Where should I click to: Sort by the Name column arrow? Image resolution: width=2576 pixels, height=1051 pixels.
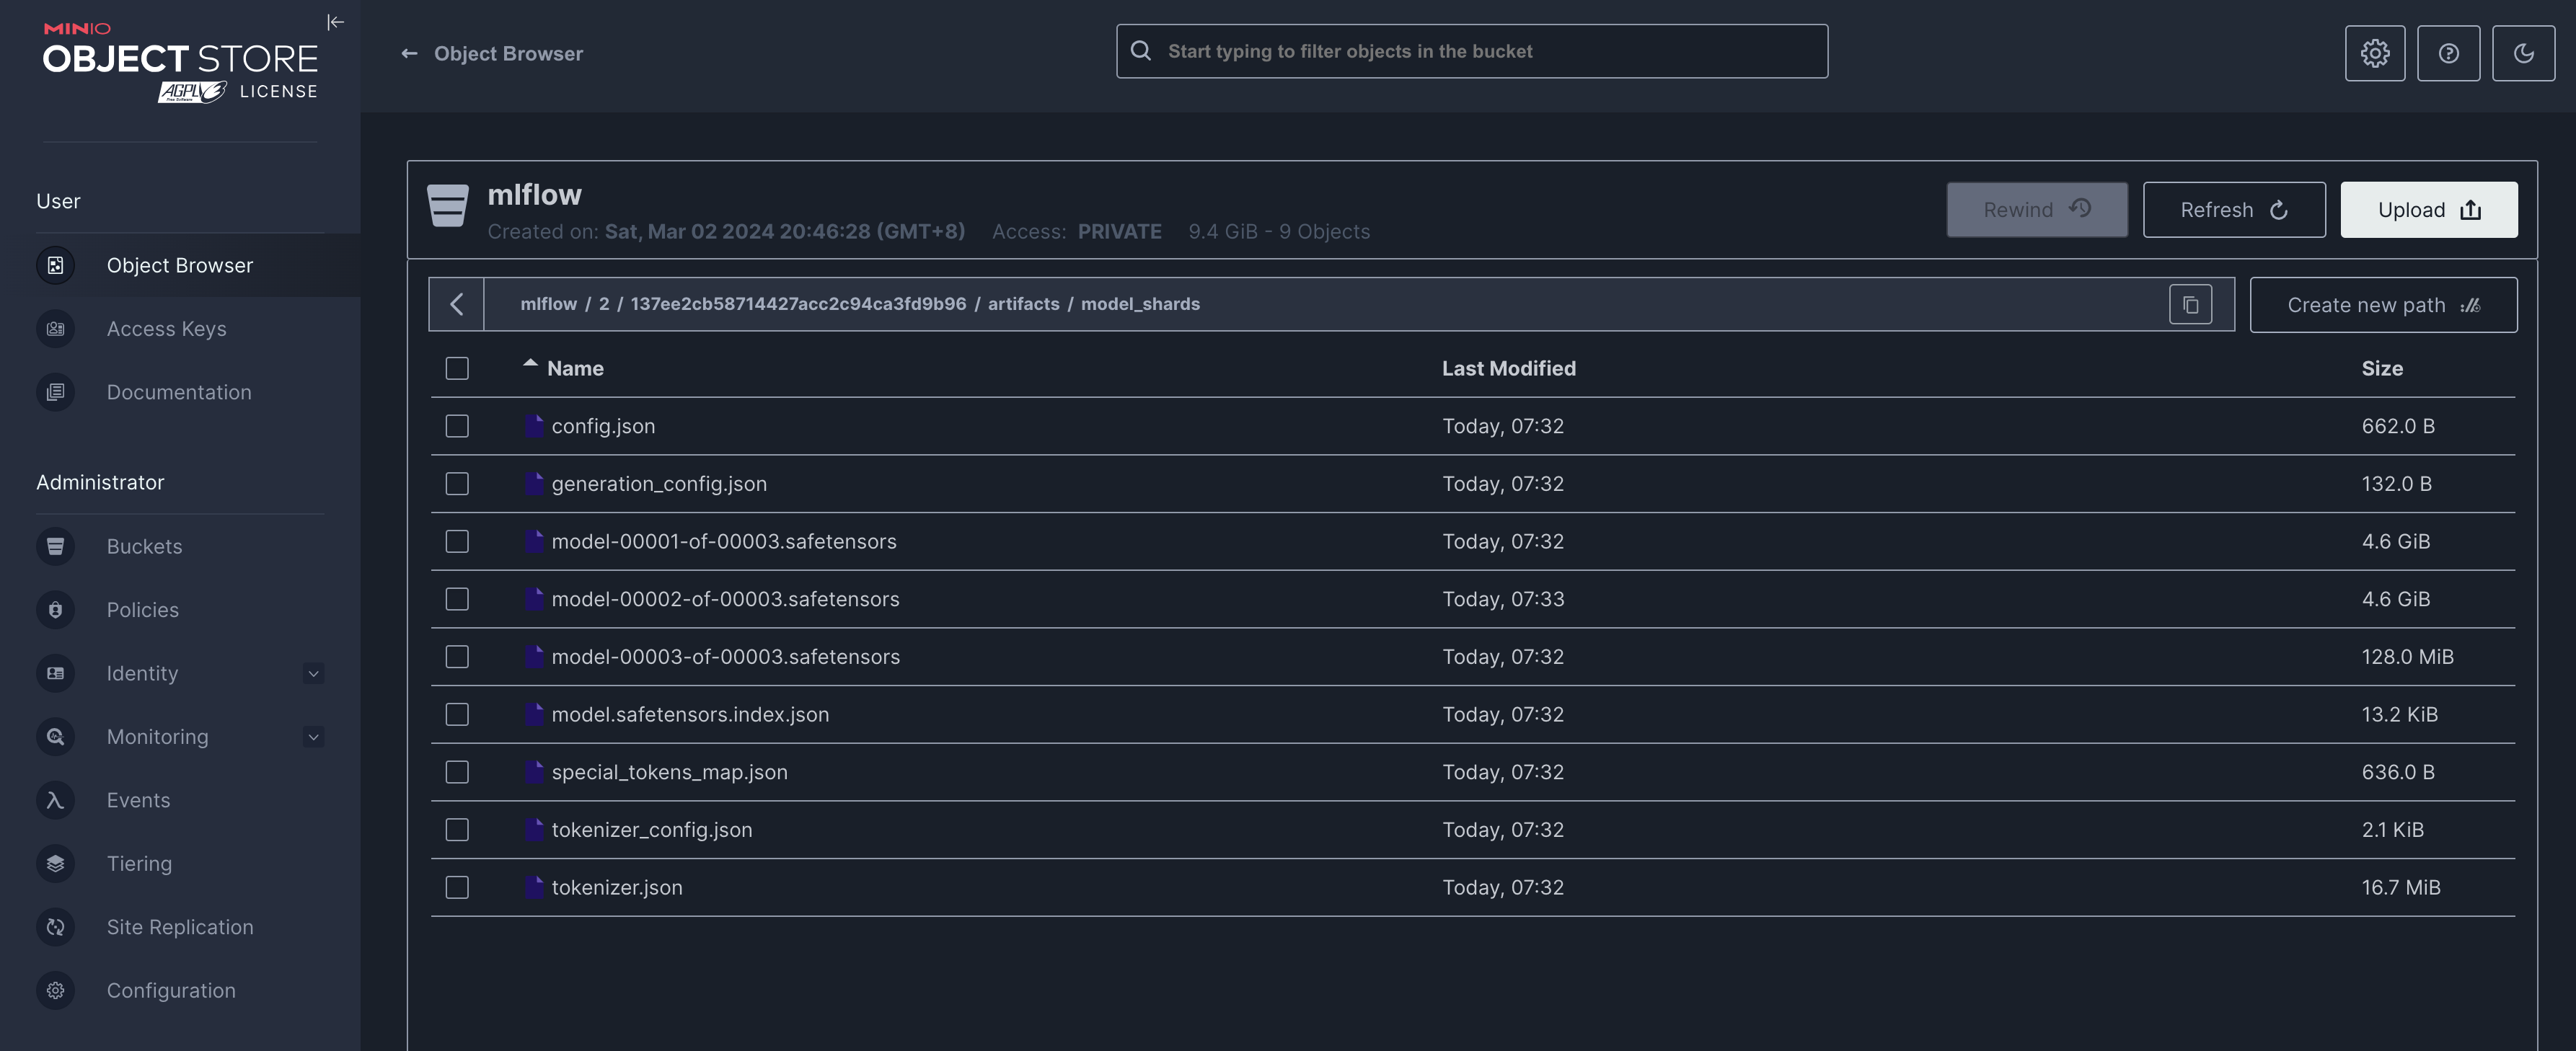tap(530, 365)
